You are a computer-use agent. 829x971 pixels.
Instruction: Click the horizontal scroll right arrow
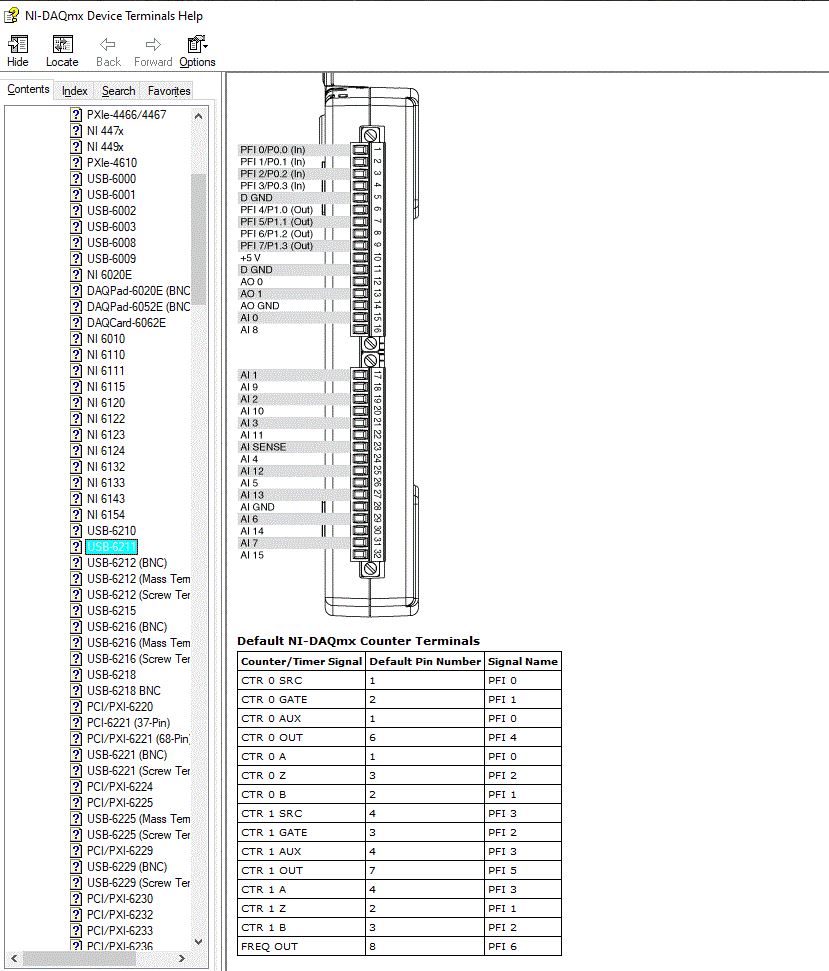pyautogui.click(x=181, y=958)
